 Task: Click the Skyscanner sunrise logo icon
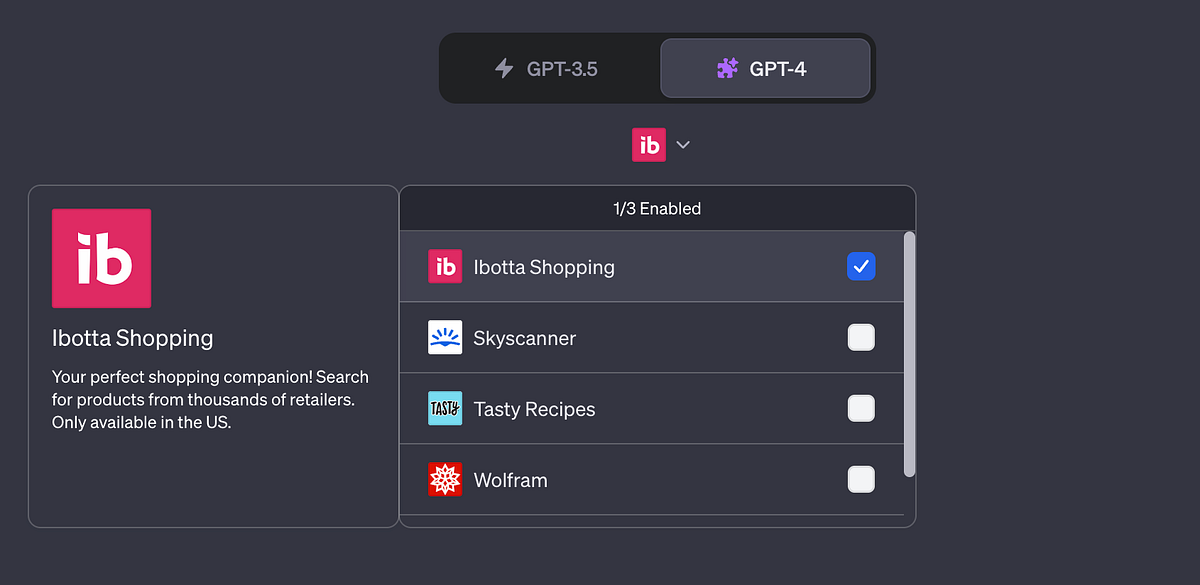click(444, 337)
